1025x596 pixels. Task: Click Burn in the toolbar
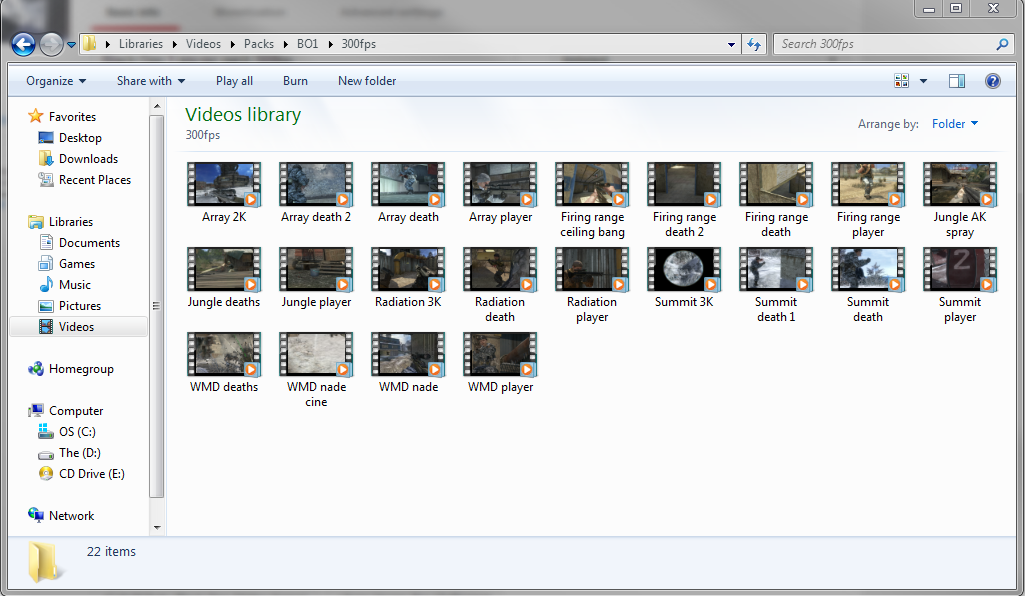tap(295, 81)
